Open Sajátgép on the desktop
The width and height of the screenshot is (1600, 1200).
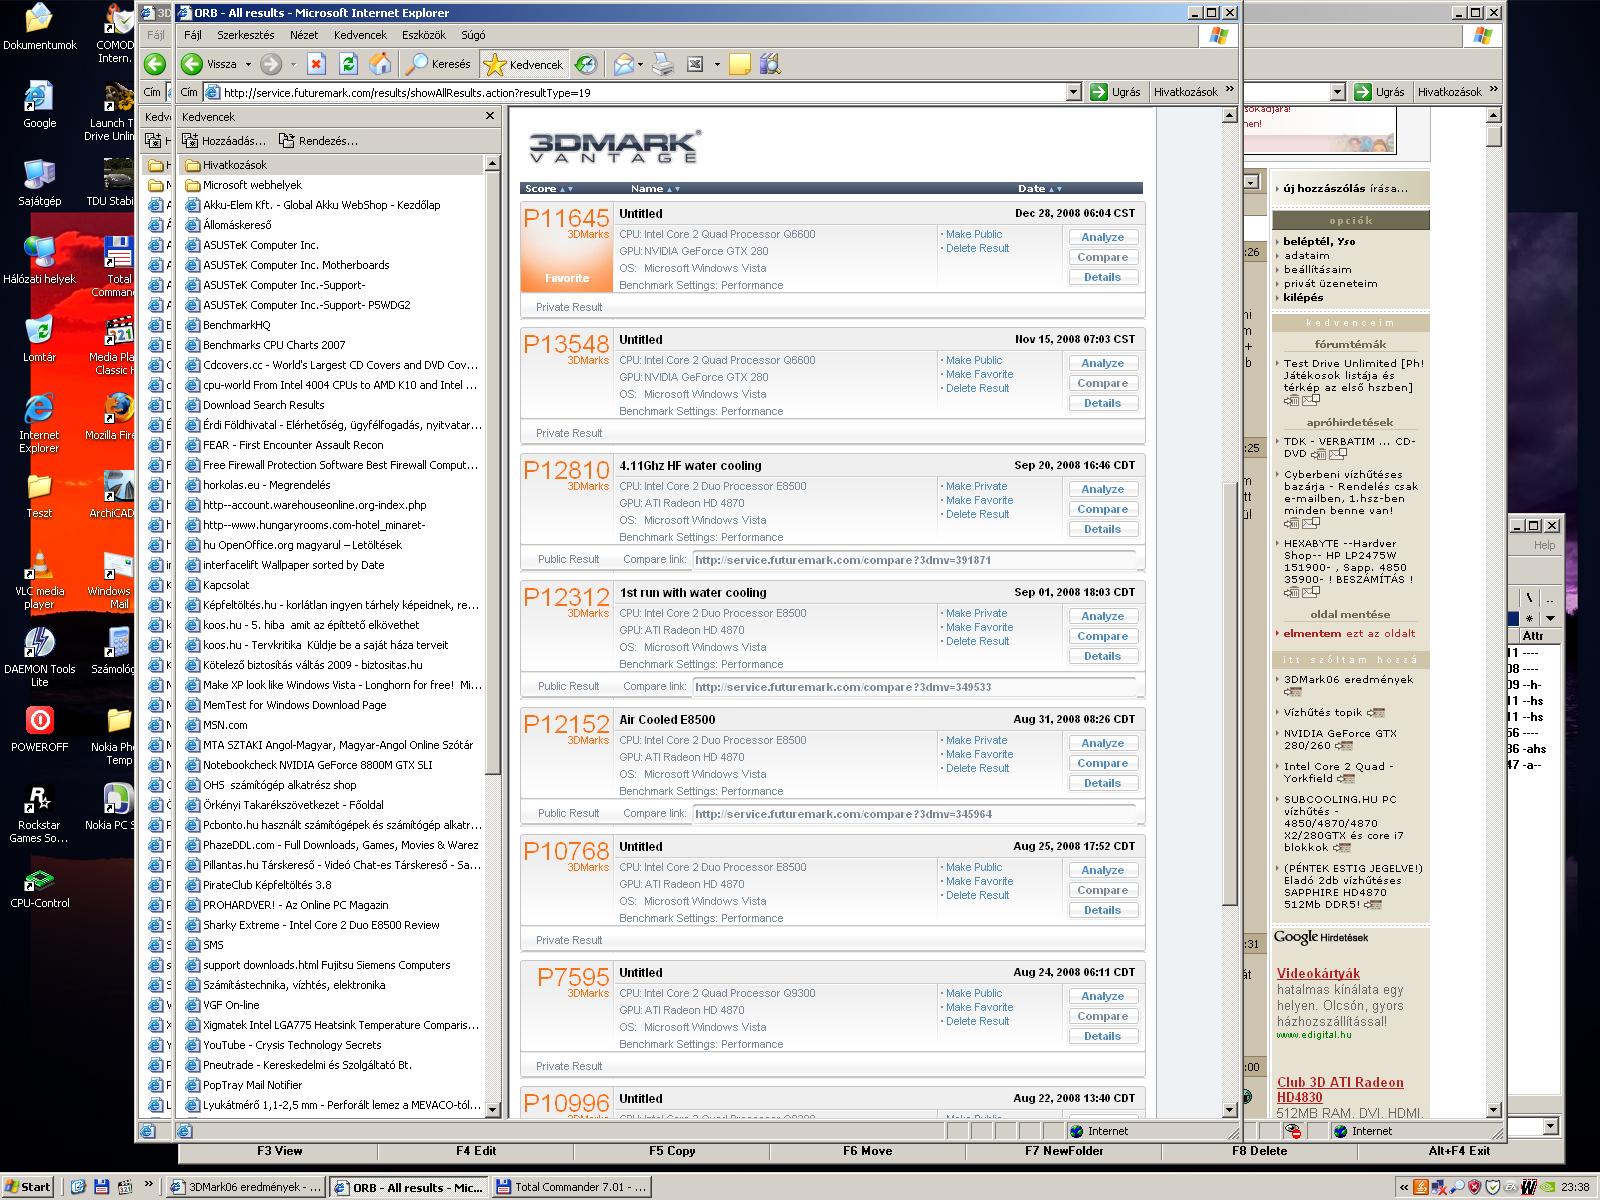(x=39, y=183)
